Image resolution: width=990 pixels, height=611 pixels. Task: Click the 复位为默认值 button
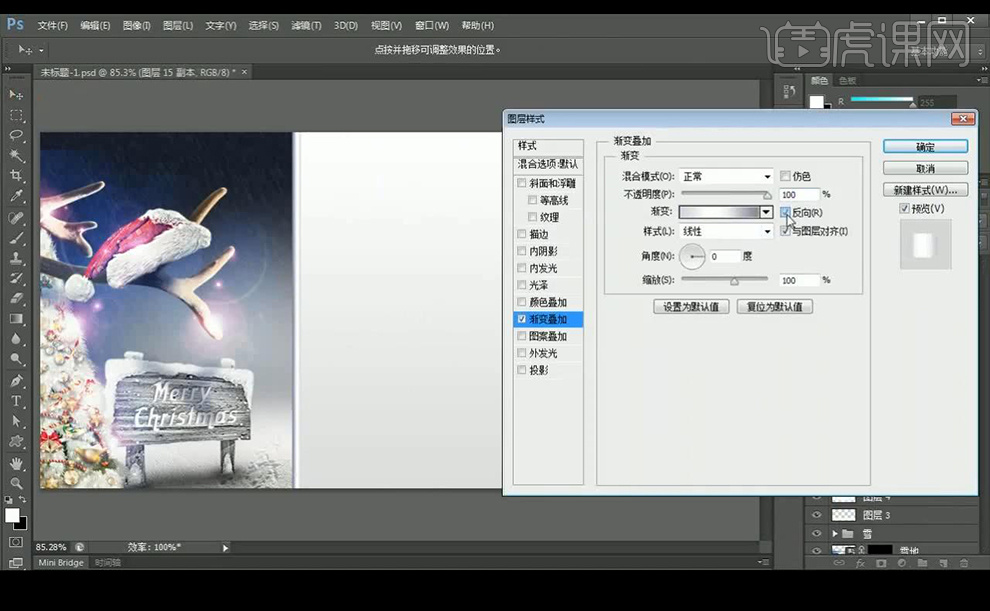(x=774, y=307)
